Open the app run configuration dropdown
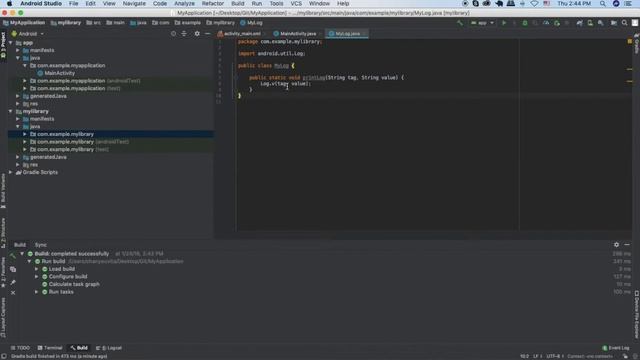The height and width of the screenshot is (360, 640). pyautogui.click(x=482, y=23)
